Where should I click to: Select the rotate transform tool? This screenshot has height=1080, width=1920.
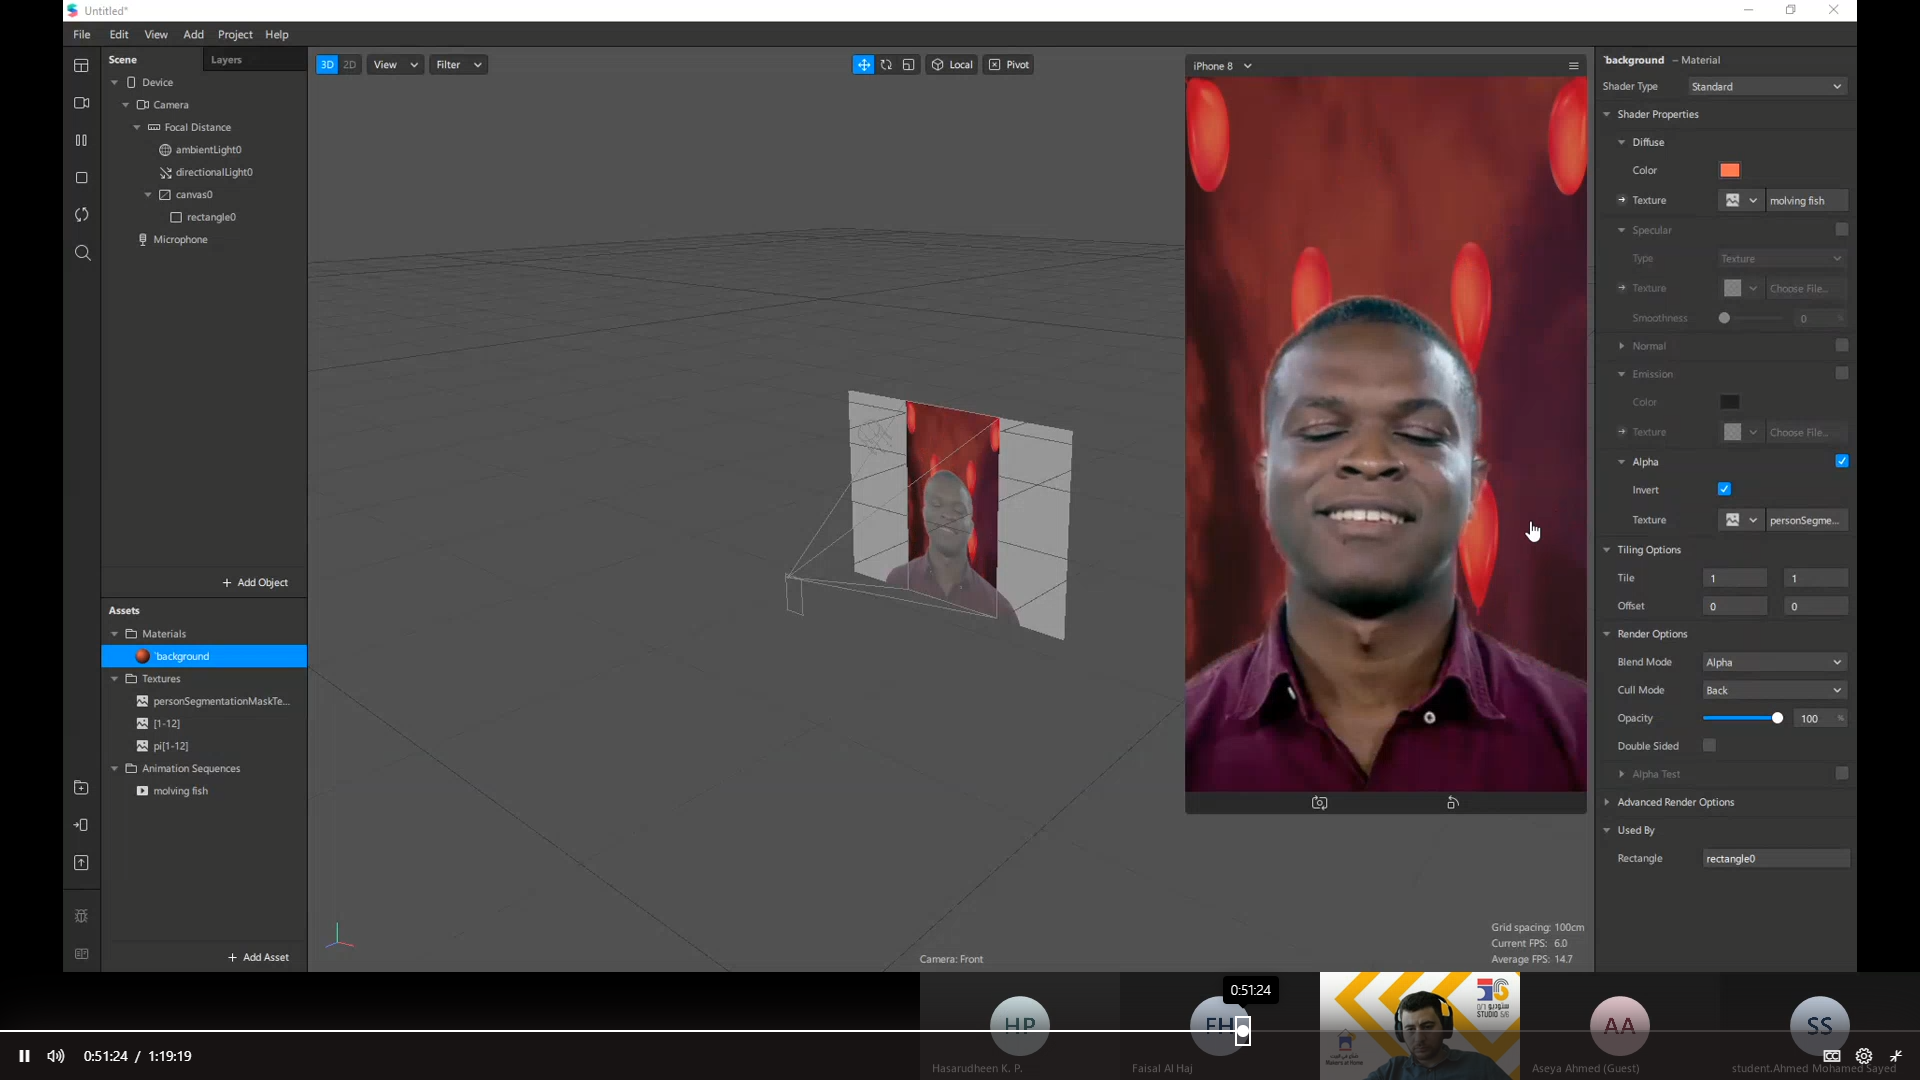[x=886, y=65]
